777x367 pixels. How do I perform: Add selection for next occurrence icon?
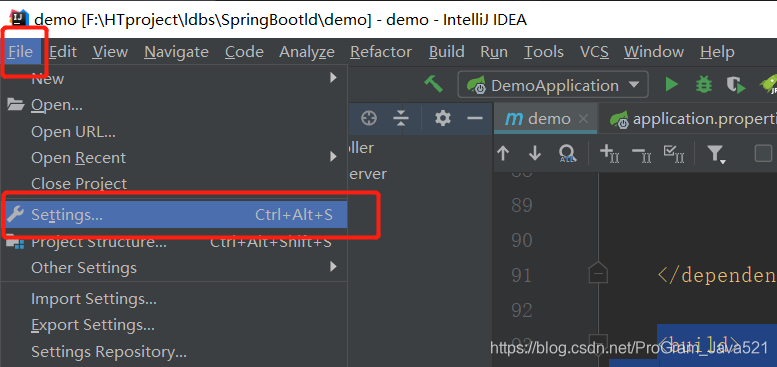click(x=610, y=154)
